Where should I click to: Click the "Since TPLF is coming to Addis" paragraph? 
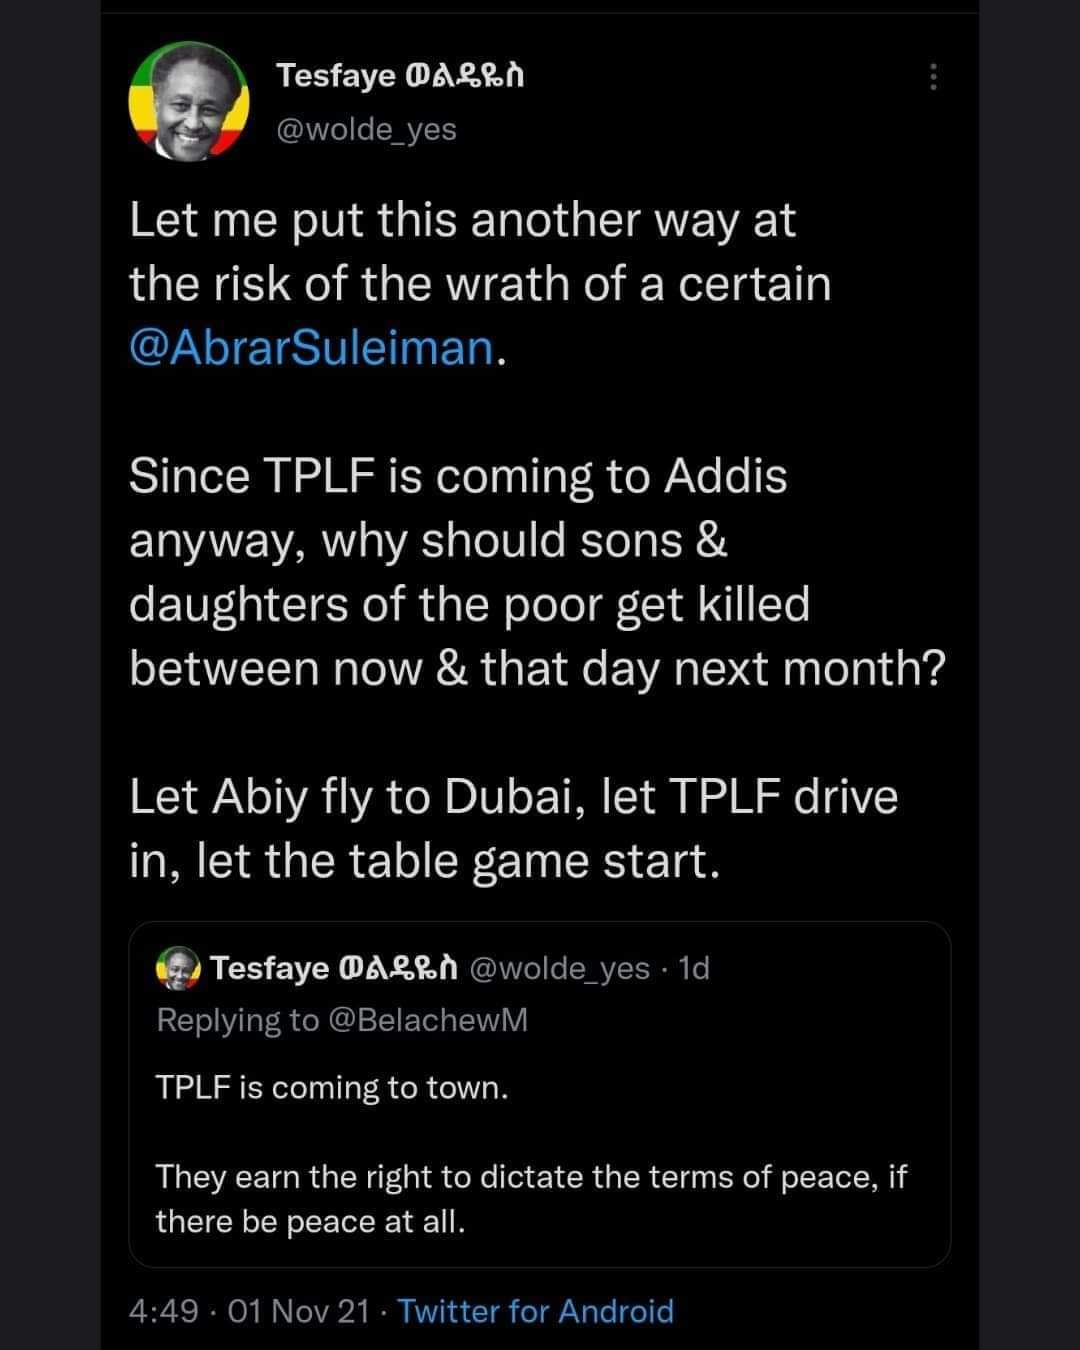click(536, 572)
